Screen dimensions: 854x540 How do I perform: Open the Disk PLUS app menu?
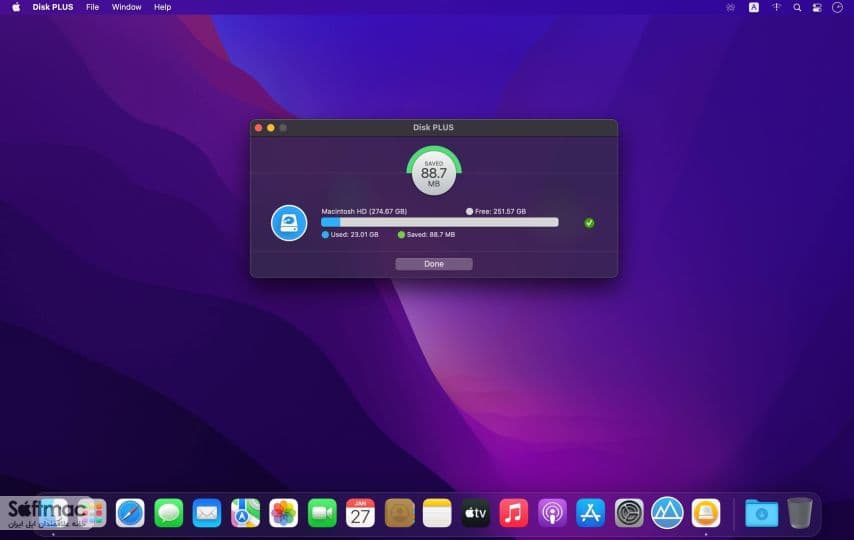pos(53,7)
